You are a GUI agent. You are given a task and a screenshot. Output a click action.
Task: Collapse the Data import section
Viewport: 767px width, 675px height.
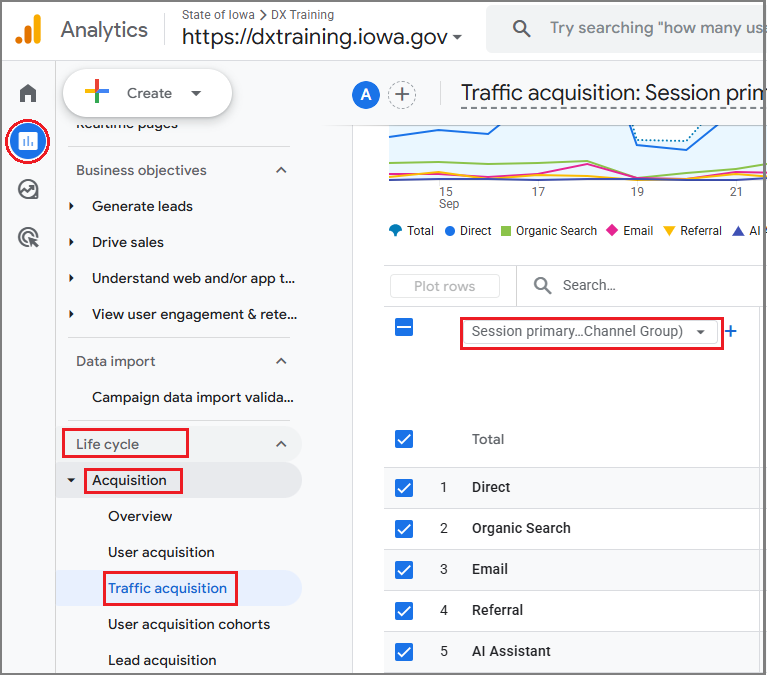281,361
